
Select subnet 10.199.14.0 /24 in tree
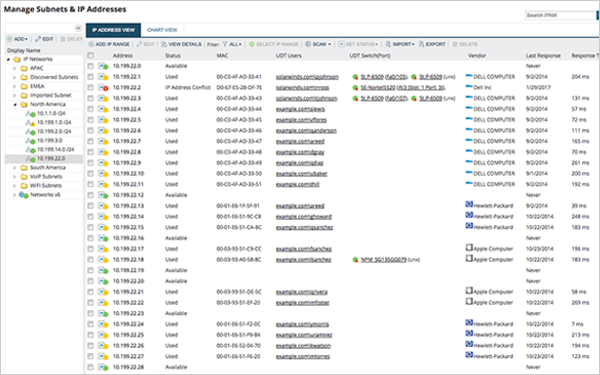point(55,150)
